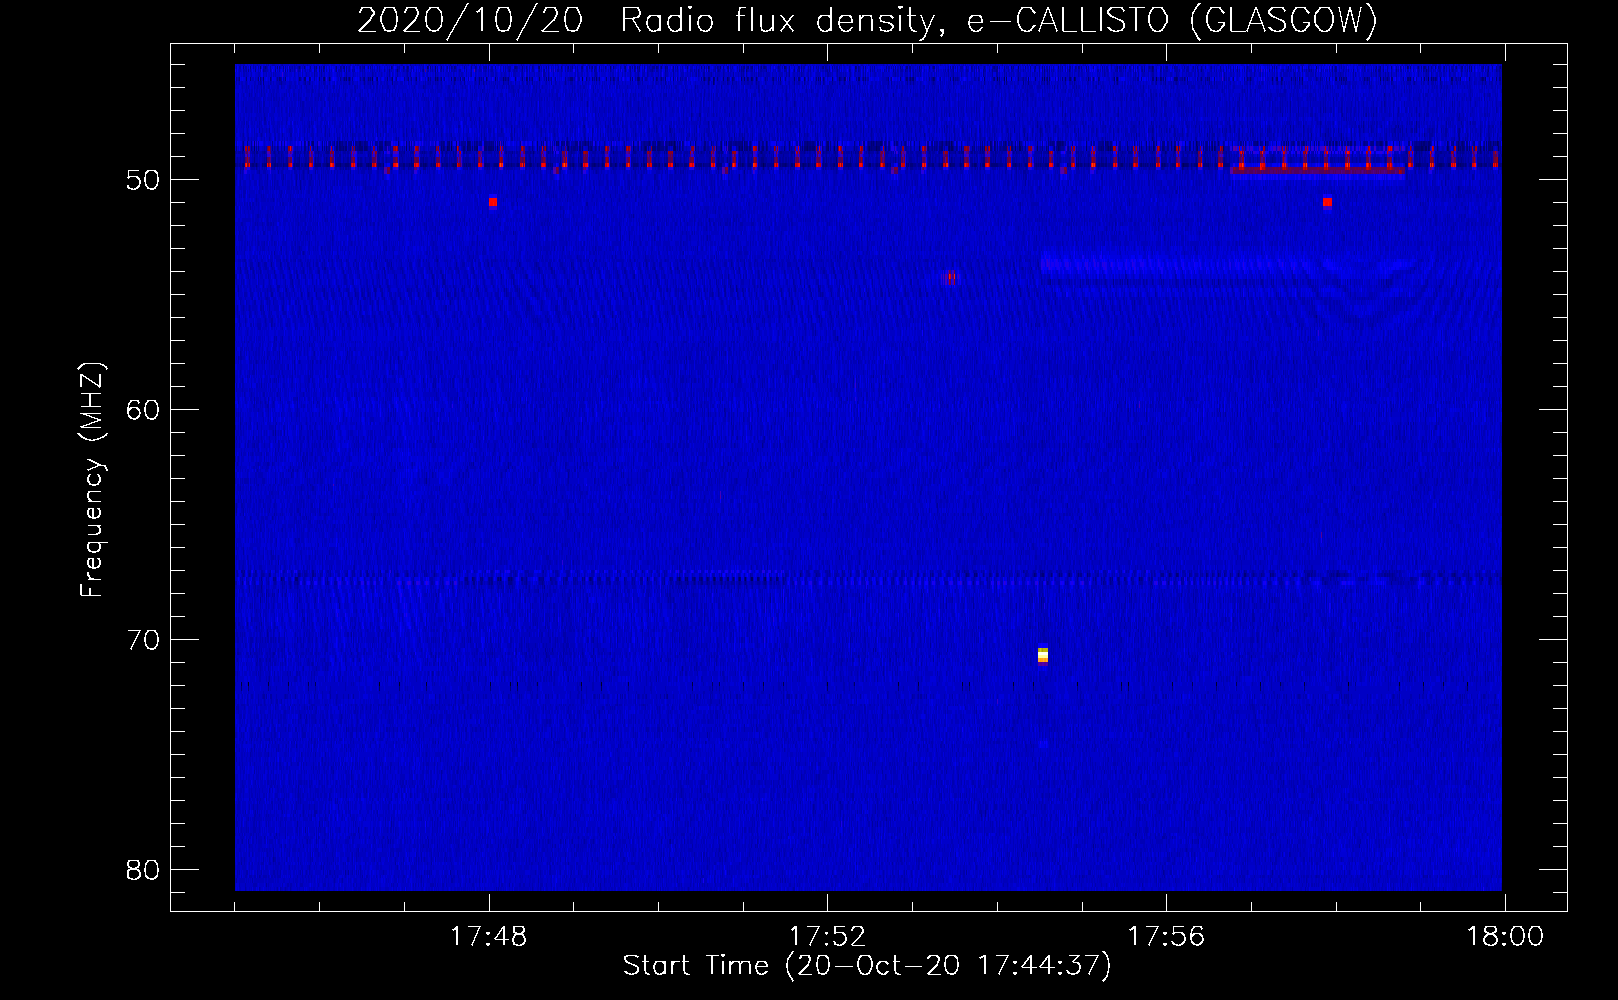Click the date 2020/10/20 in the title
The image size is (1618, 1000).
[x=470, y=19]
